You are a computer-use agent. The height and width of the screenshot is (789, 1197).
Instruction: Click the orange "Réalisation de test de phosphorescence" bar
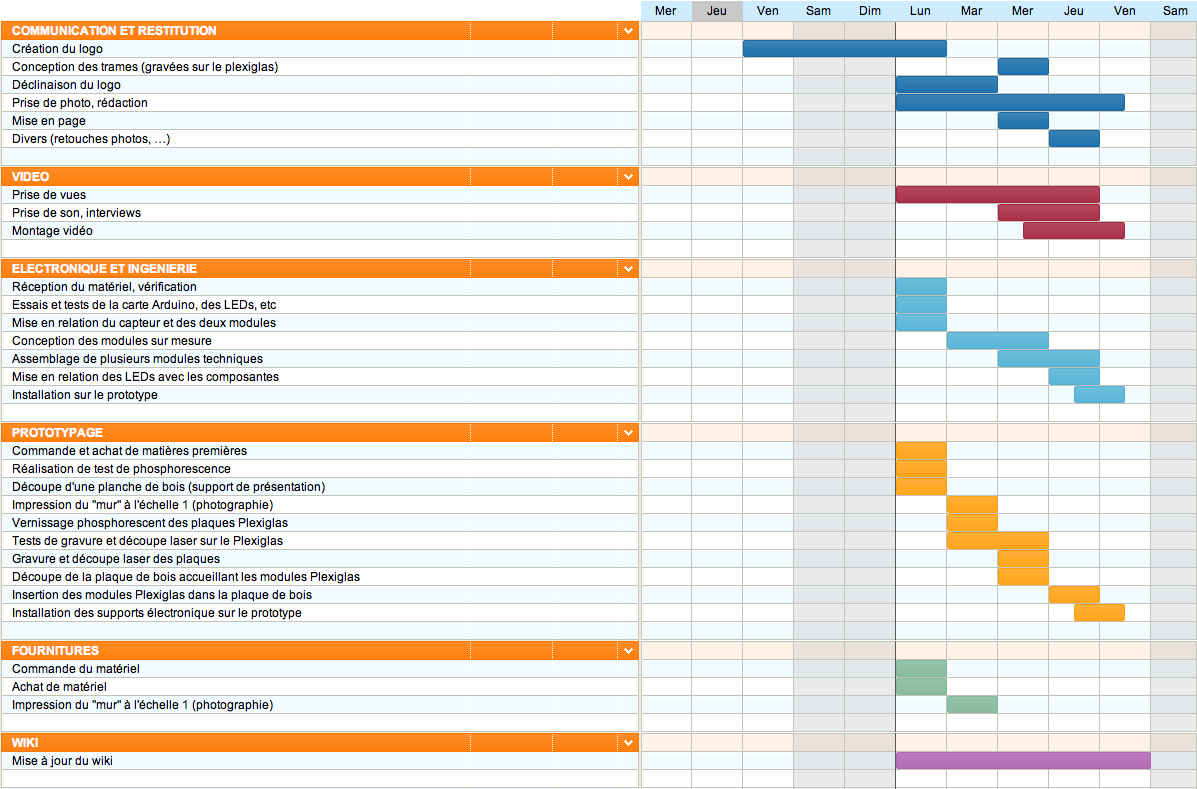(921, 469)
